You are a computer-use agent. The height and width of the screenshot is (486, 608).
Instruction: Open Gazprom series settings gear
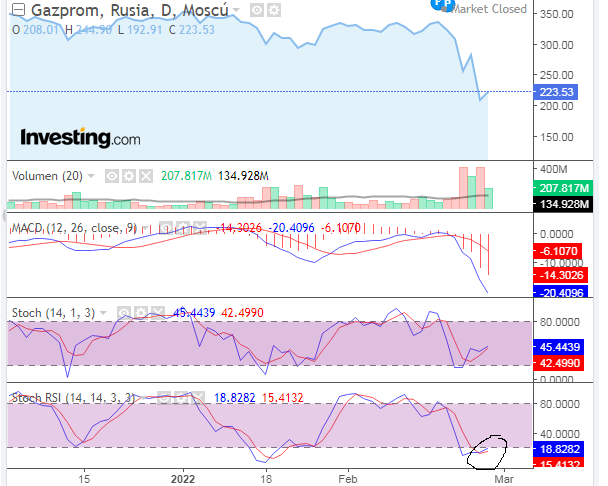point(274,10)
